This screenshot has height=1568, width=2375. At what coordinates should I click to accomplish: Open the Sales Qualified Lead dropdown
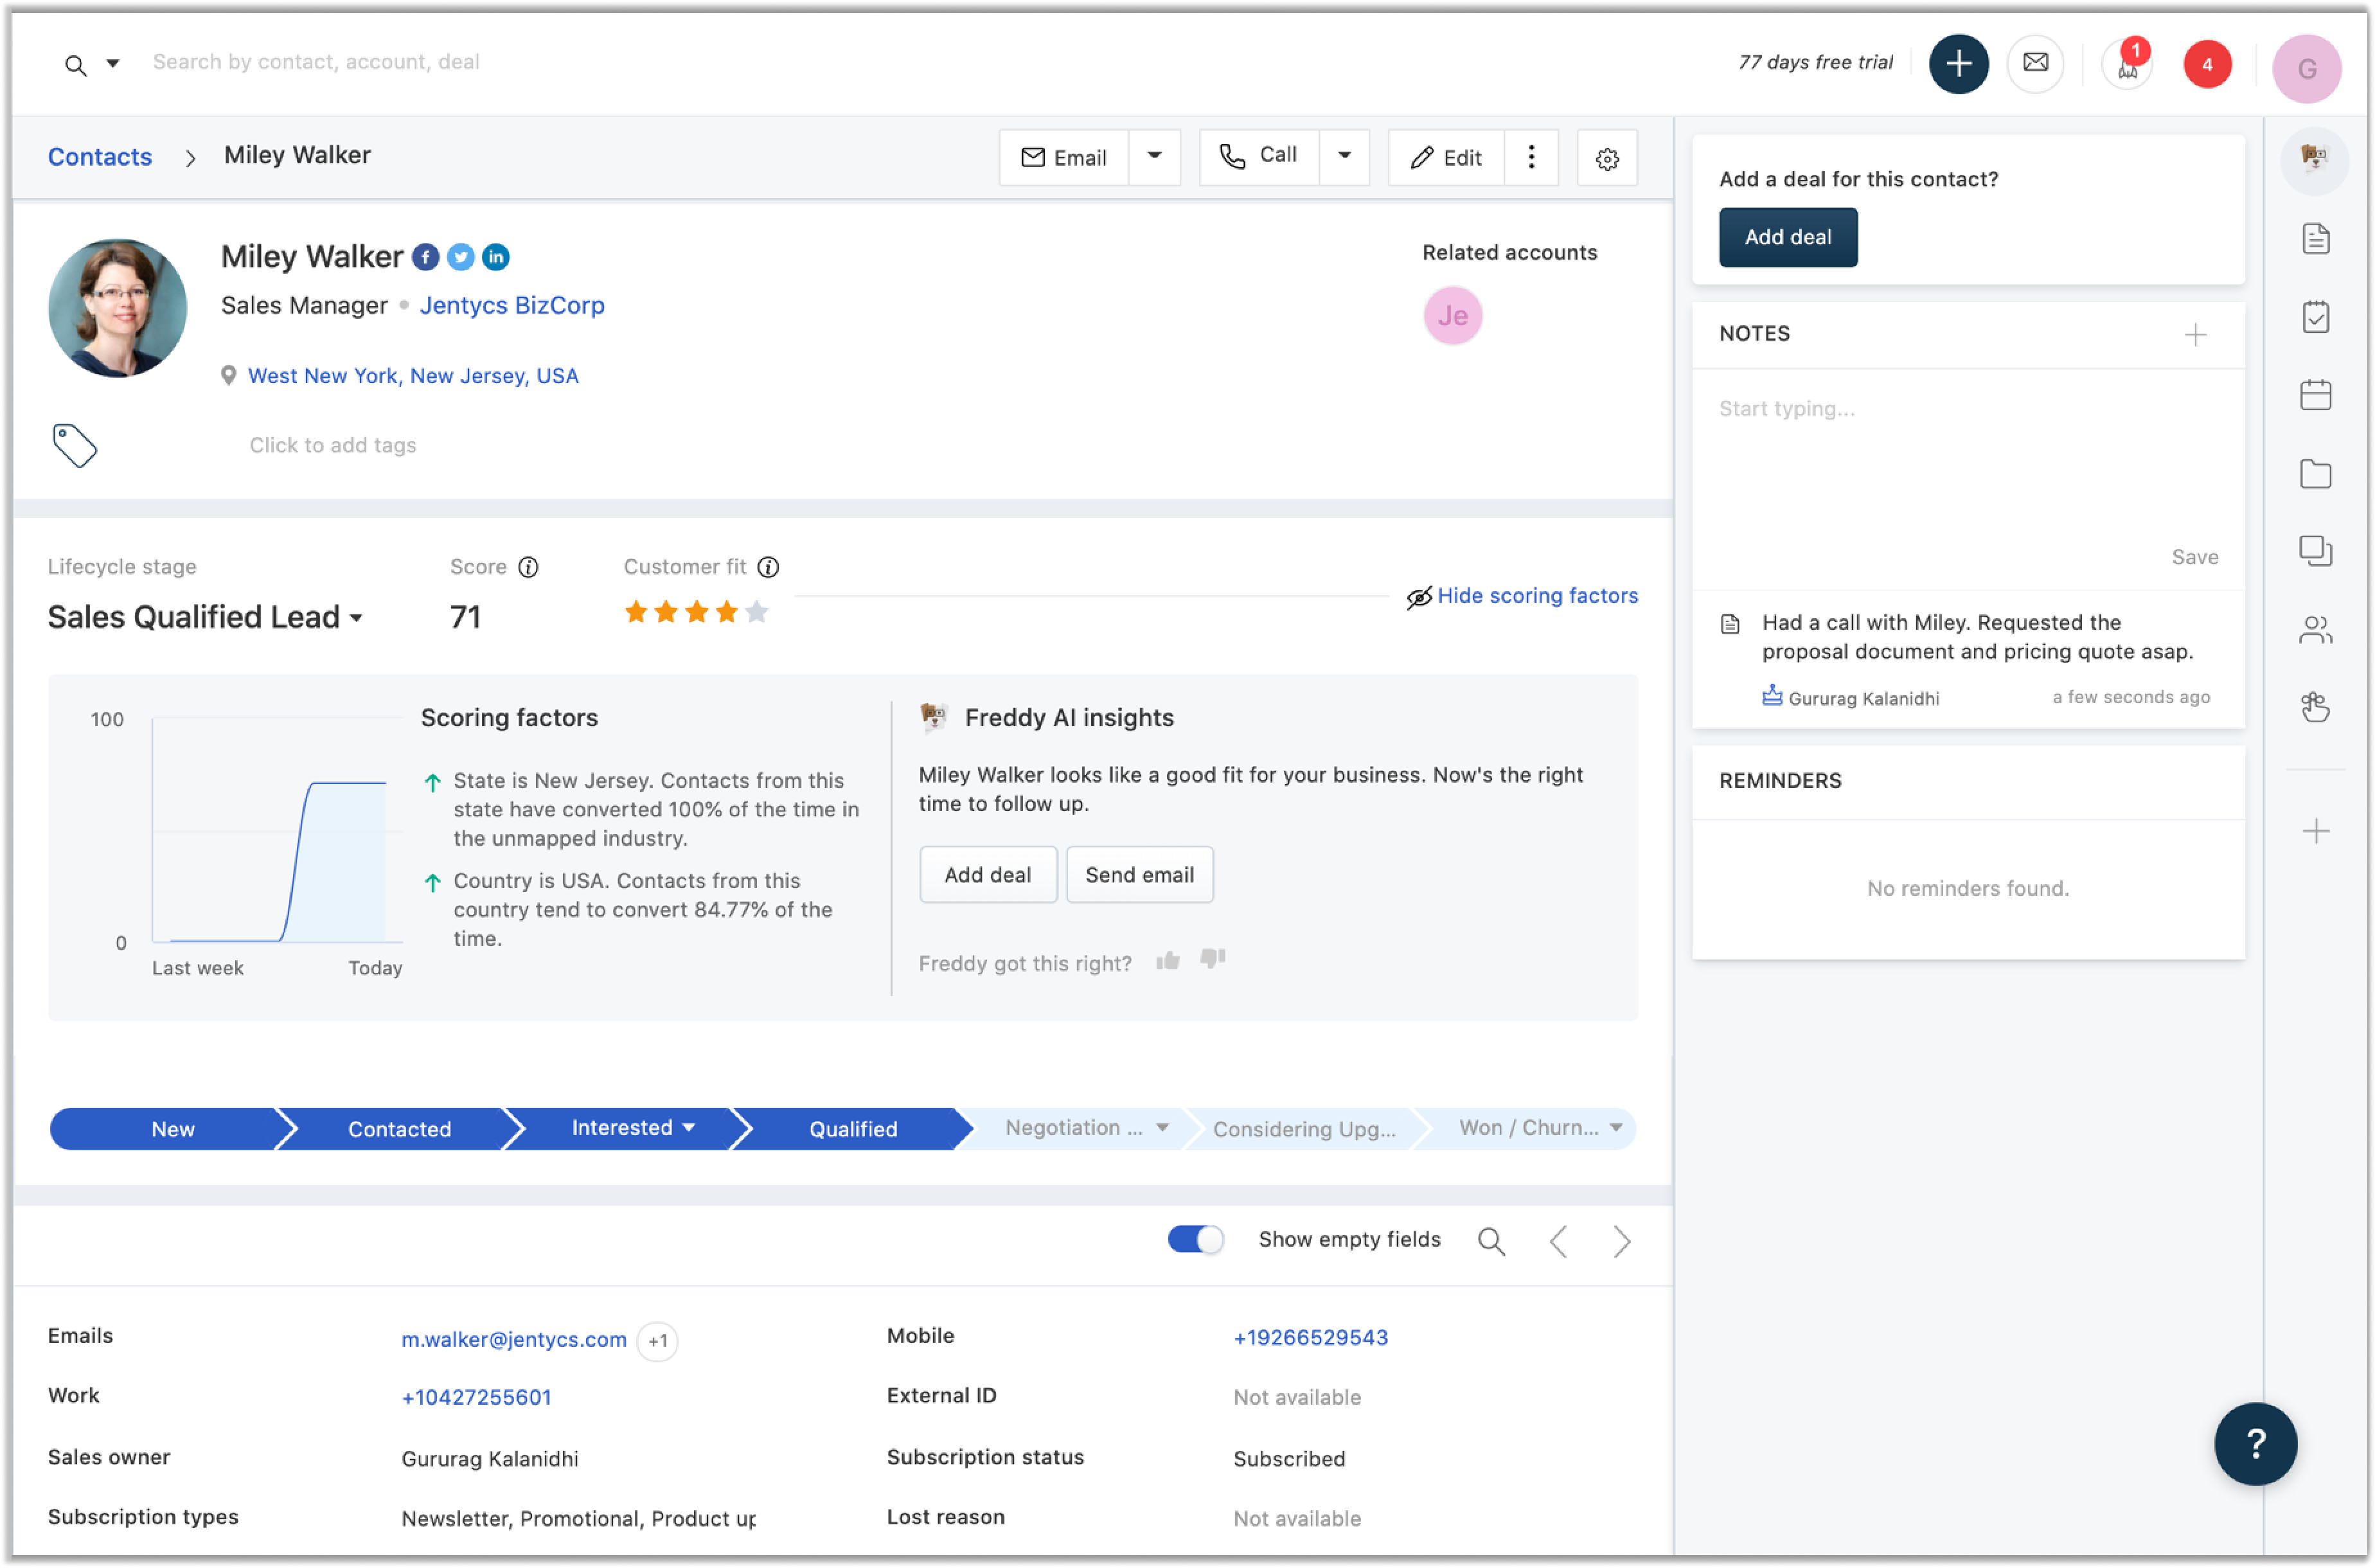205,617
